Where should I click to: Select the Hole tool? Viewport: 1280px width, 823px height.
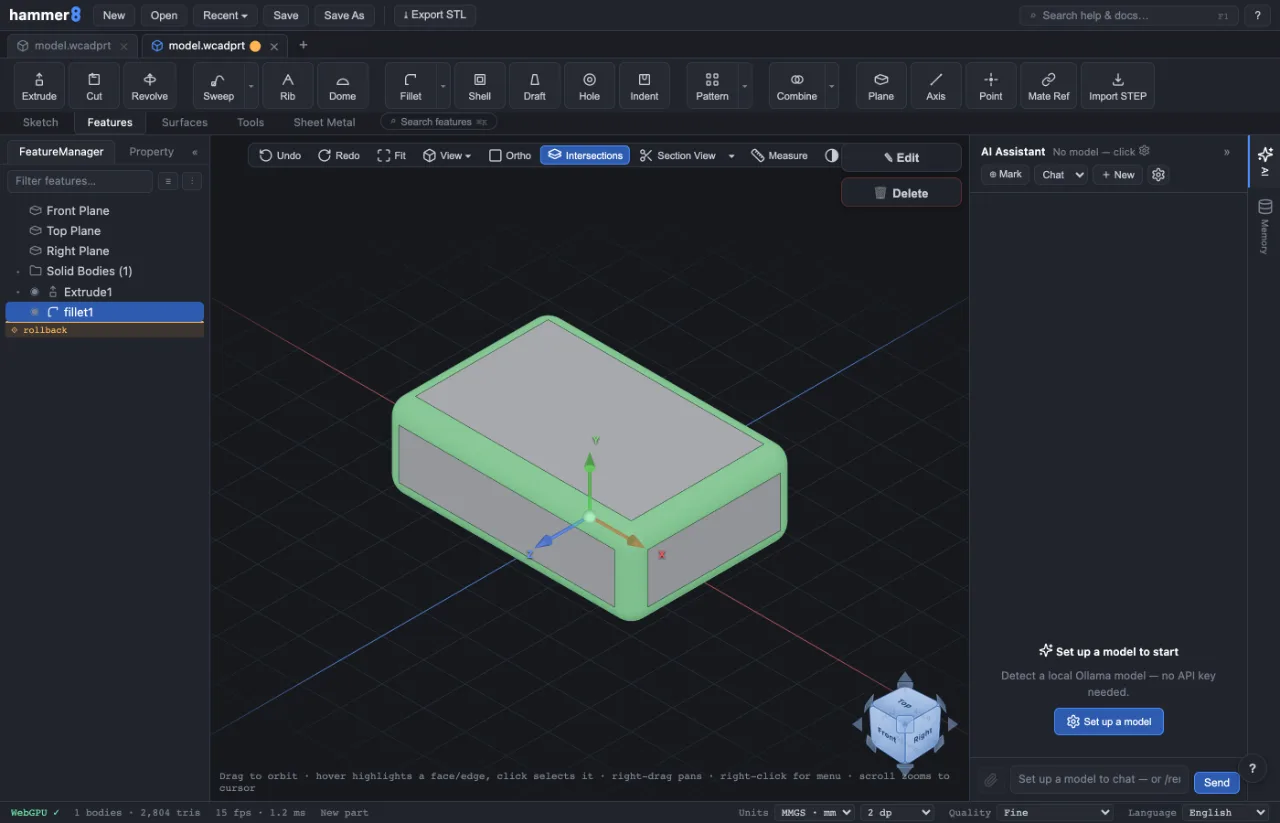tap(590, 86)
